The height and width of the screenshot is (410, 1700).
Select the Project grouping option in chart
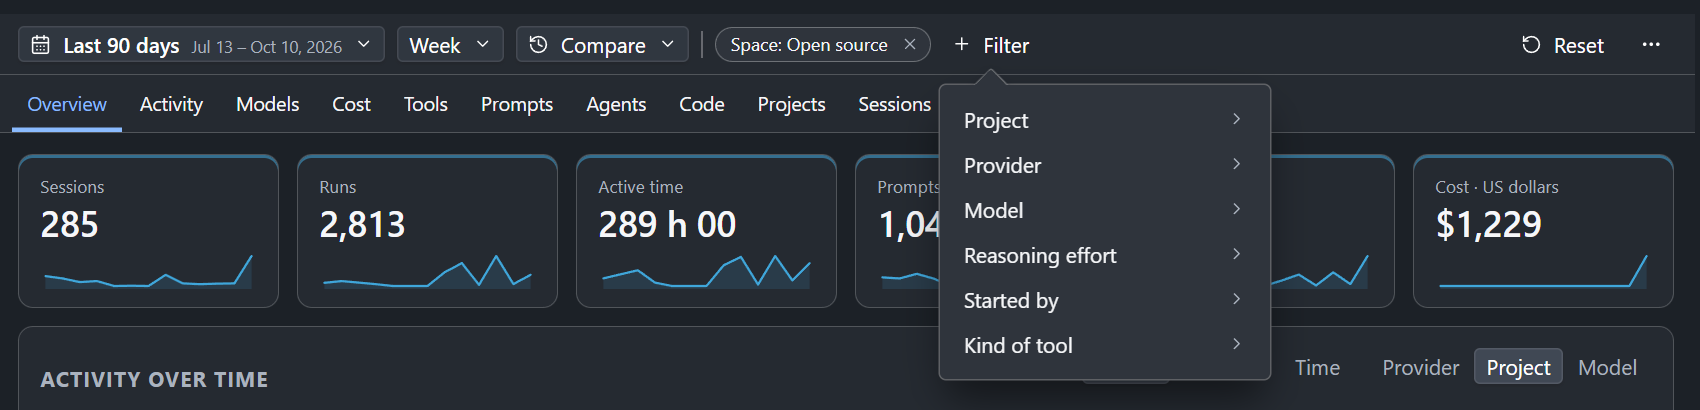[x=1518, y=368]
